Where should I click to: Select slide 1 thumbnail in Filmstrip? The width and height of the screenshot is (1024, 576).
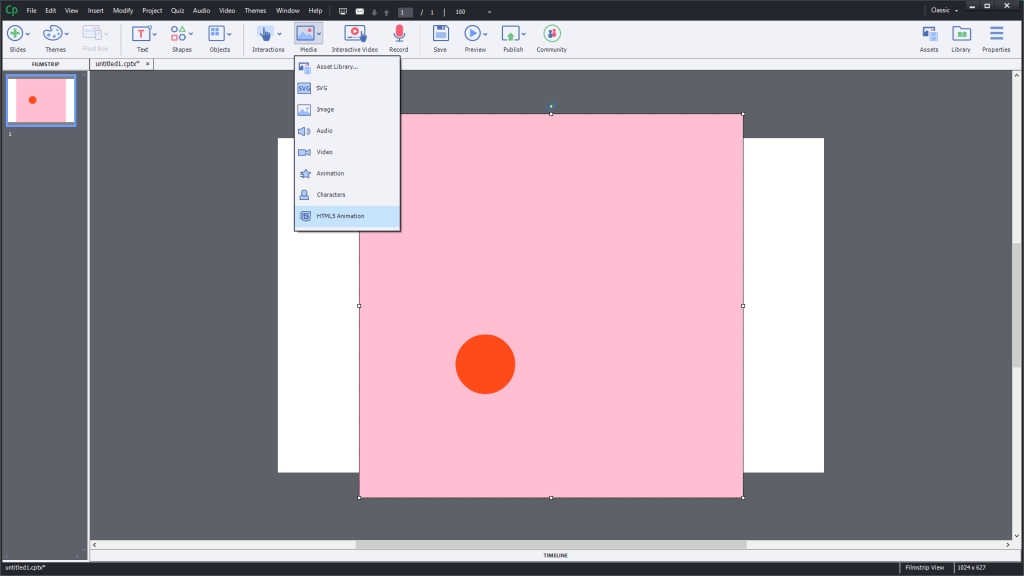pos(41,100)
